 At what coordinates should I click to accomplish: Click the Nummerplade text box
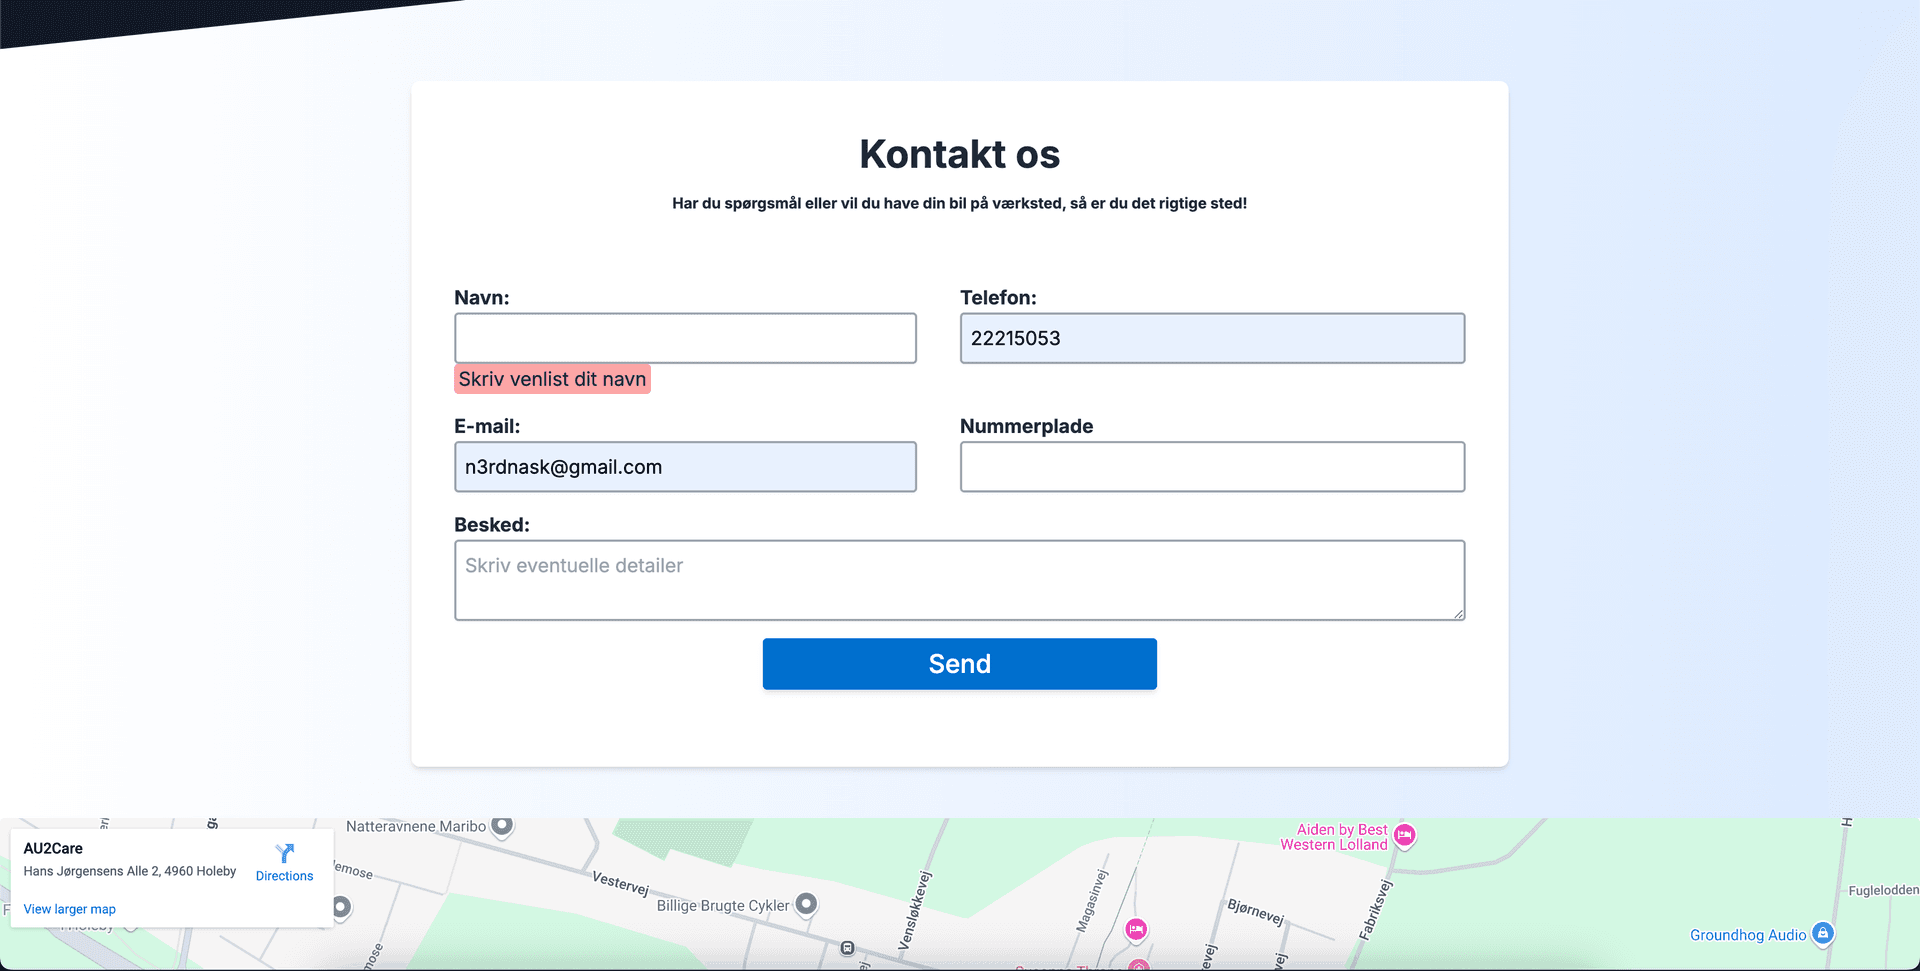[1212, 467]
